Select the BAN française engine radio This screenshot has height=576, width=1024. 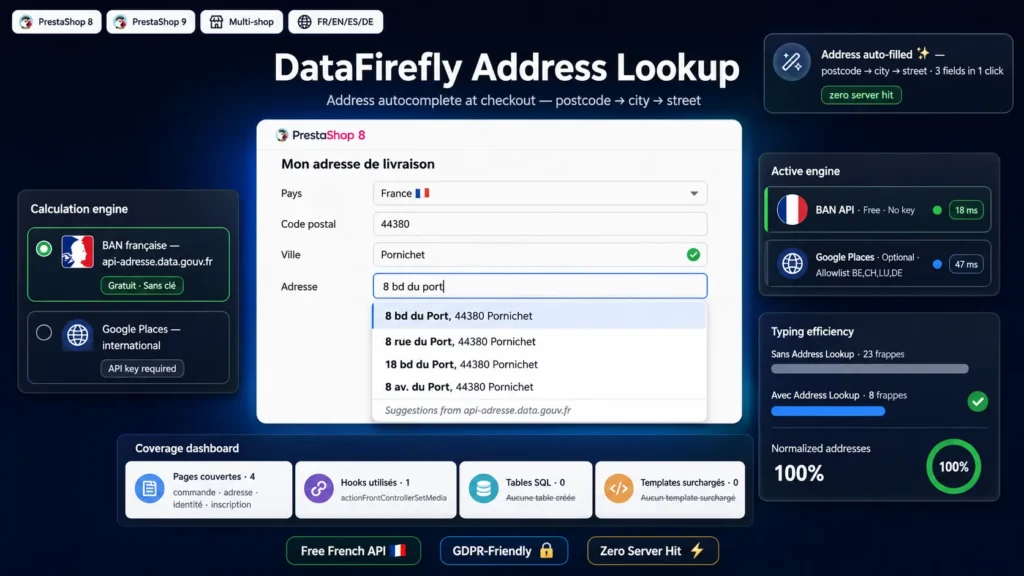[x=44, y=249]
